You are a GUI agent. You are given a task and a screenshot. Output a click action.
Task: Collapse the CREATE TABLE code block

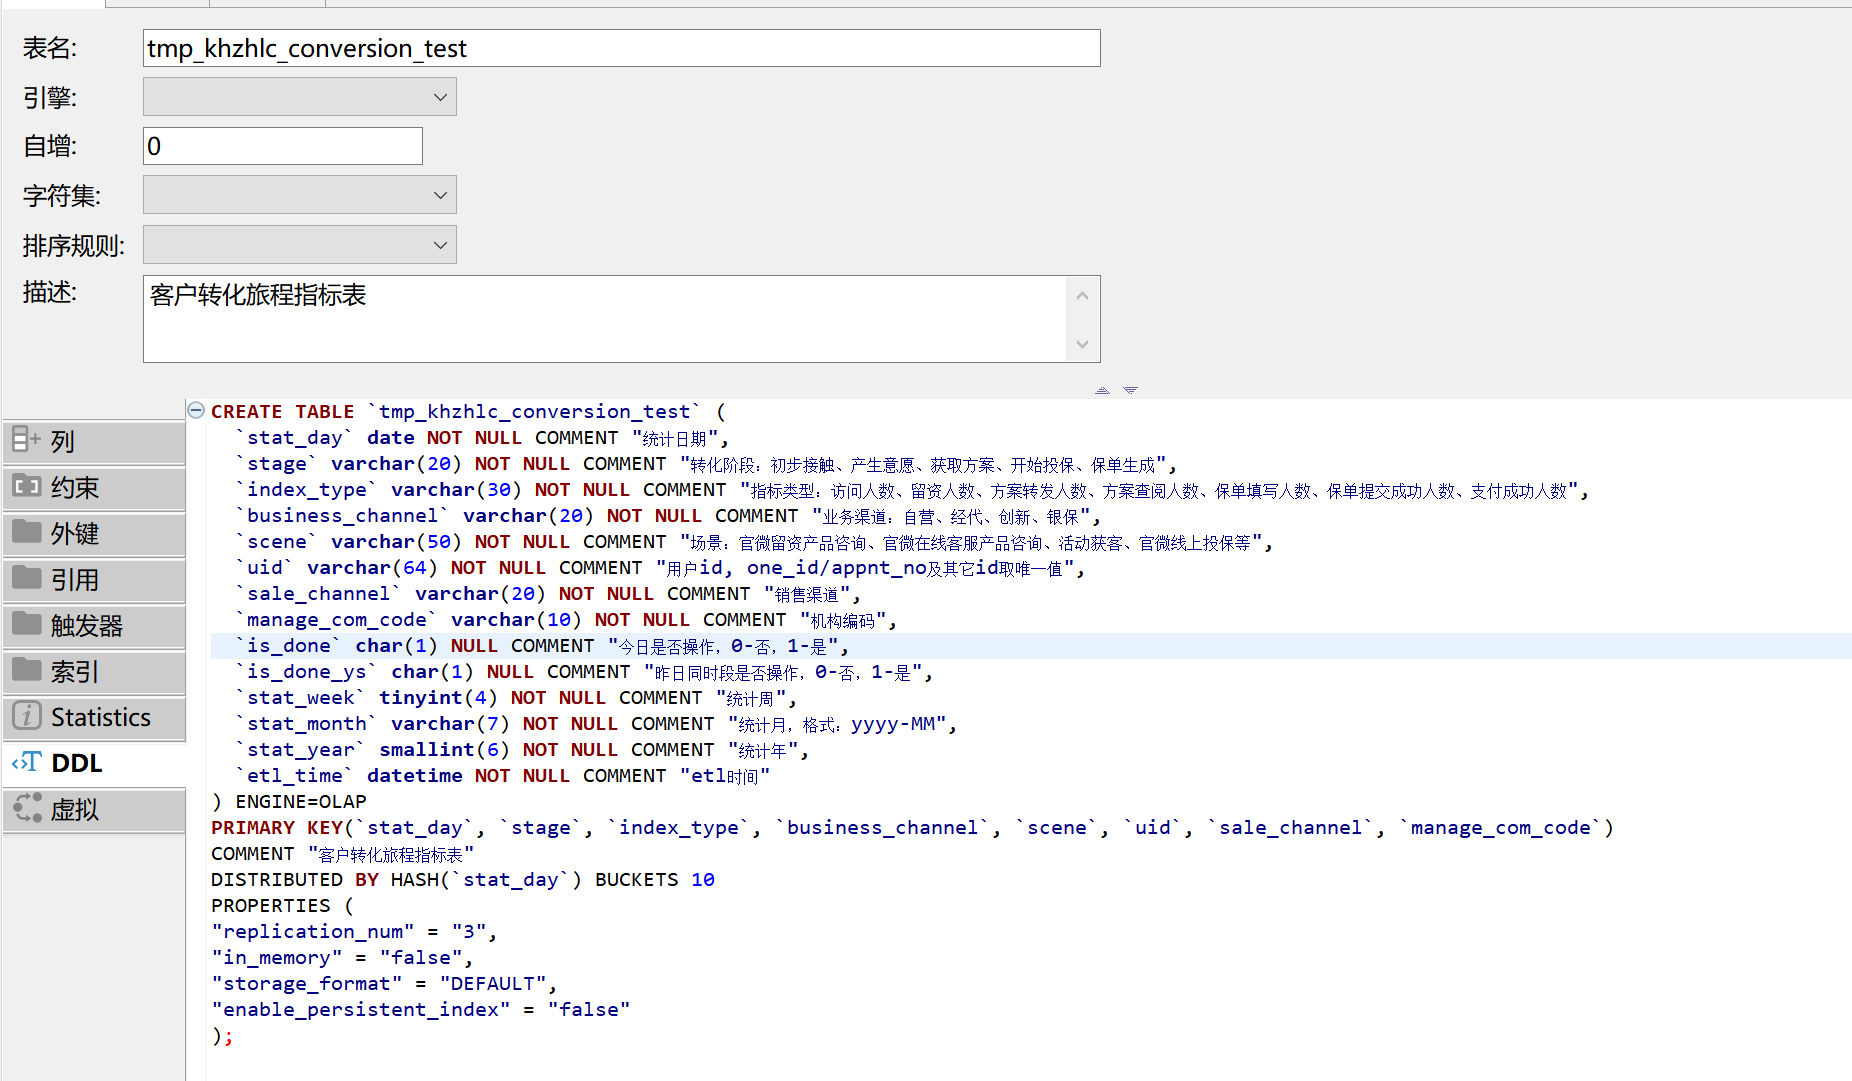[x=197, y=410]
